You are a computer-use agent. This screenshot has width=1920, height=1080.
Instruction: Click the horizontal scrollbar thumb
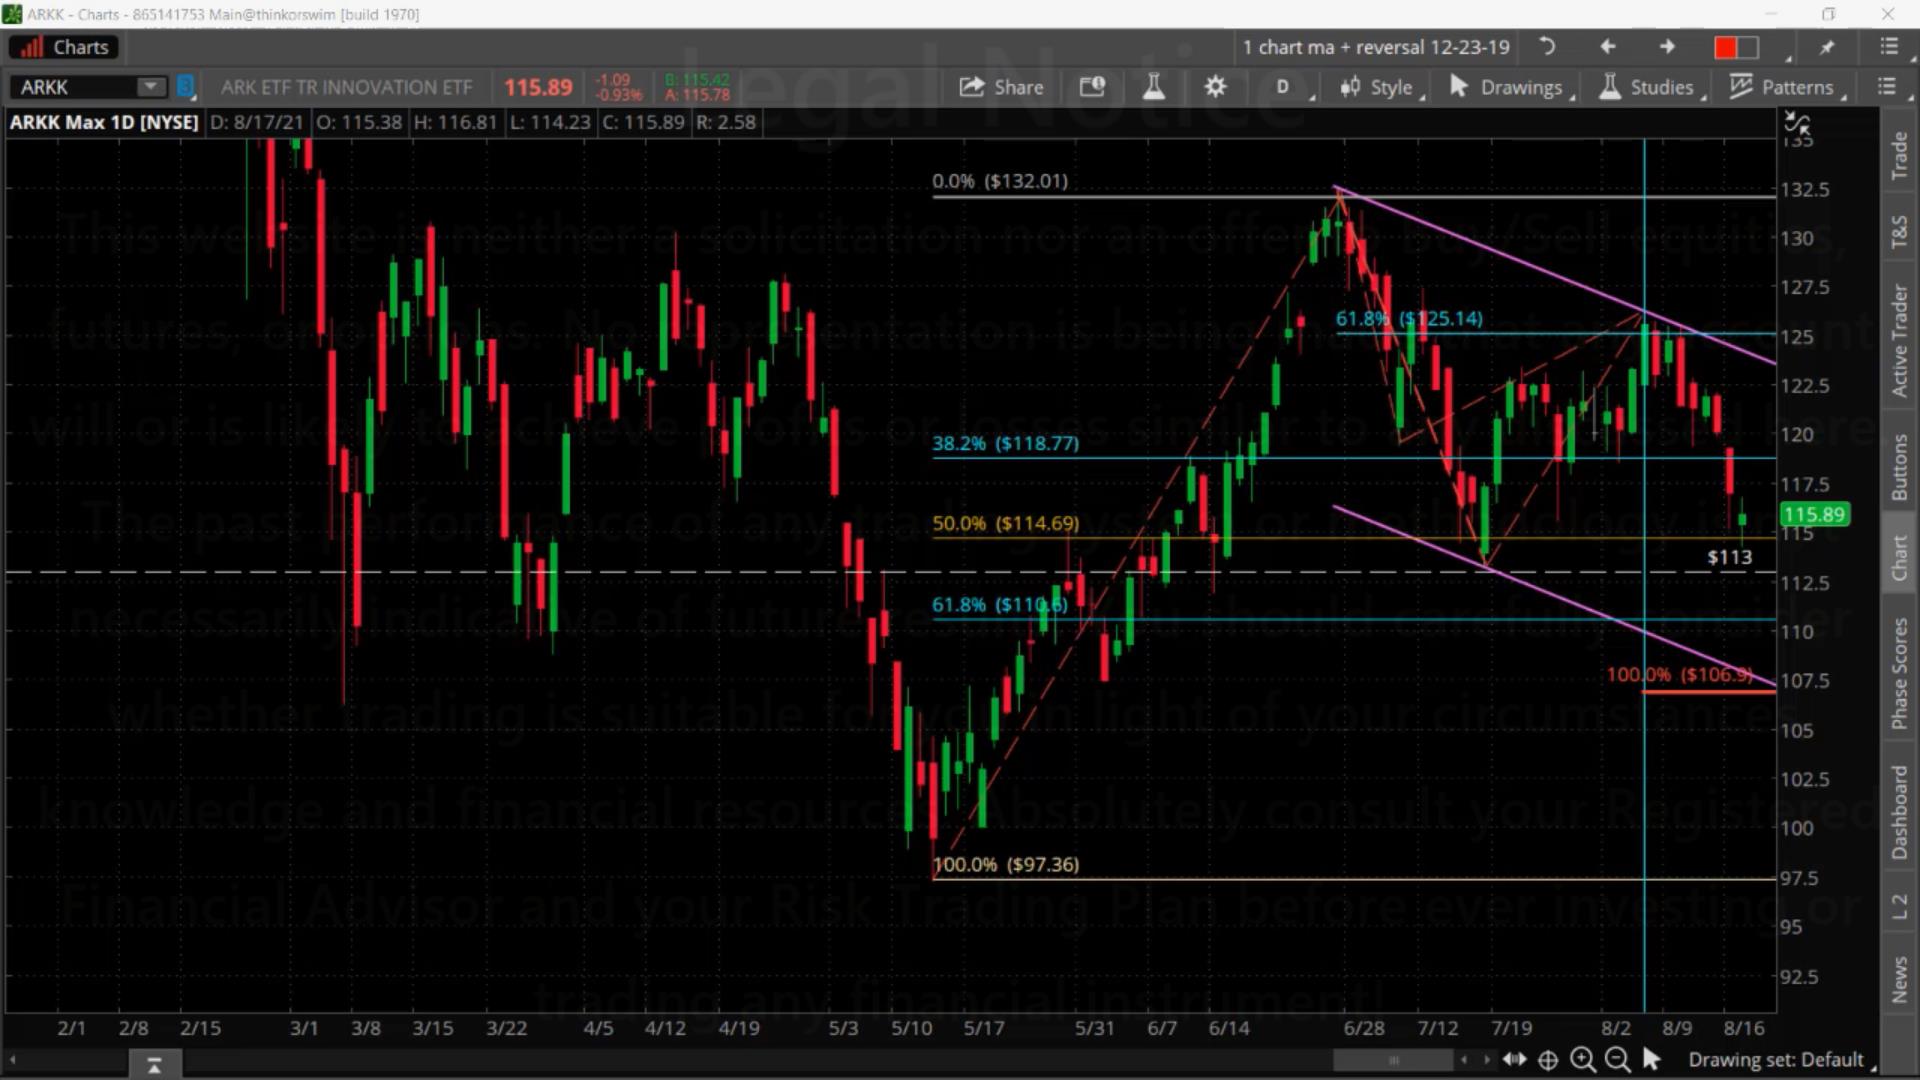(x=1393, y=1060)
